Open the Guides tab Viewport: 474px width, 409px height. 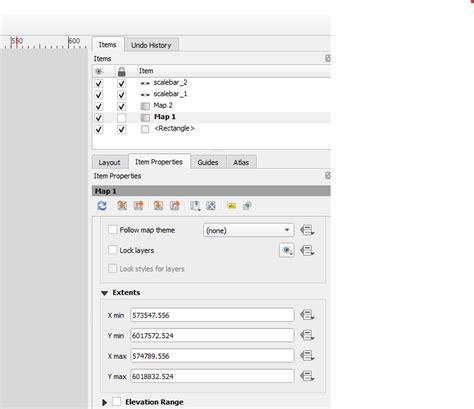click(x=208, y=162)
